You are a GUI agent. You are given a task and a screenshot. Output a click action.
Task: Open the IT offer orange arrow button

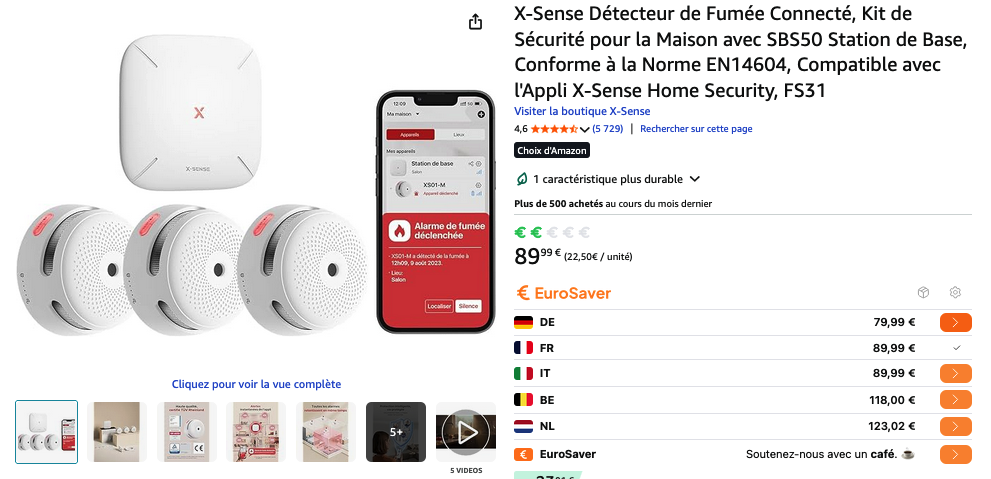pyautogui.click(x=956, y=373)
